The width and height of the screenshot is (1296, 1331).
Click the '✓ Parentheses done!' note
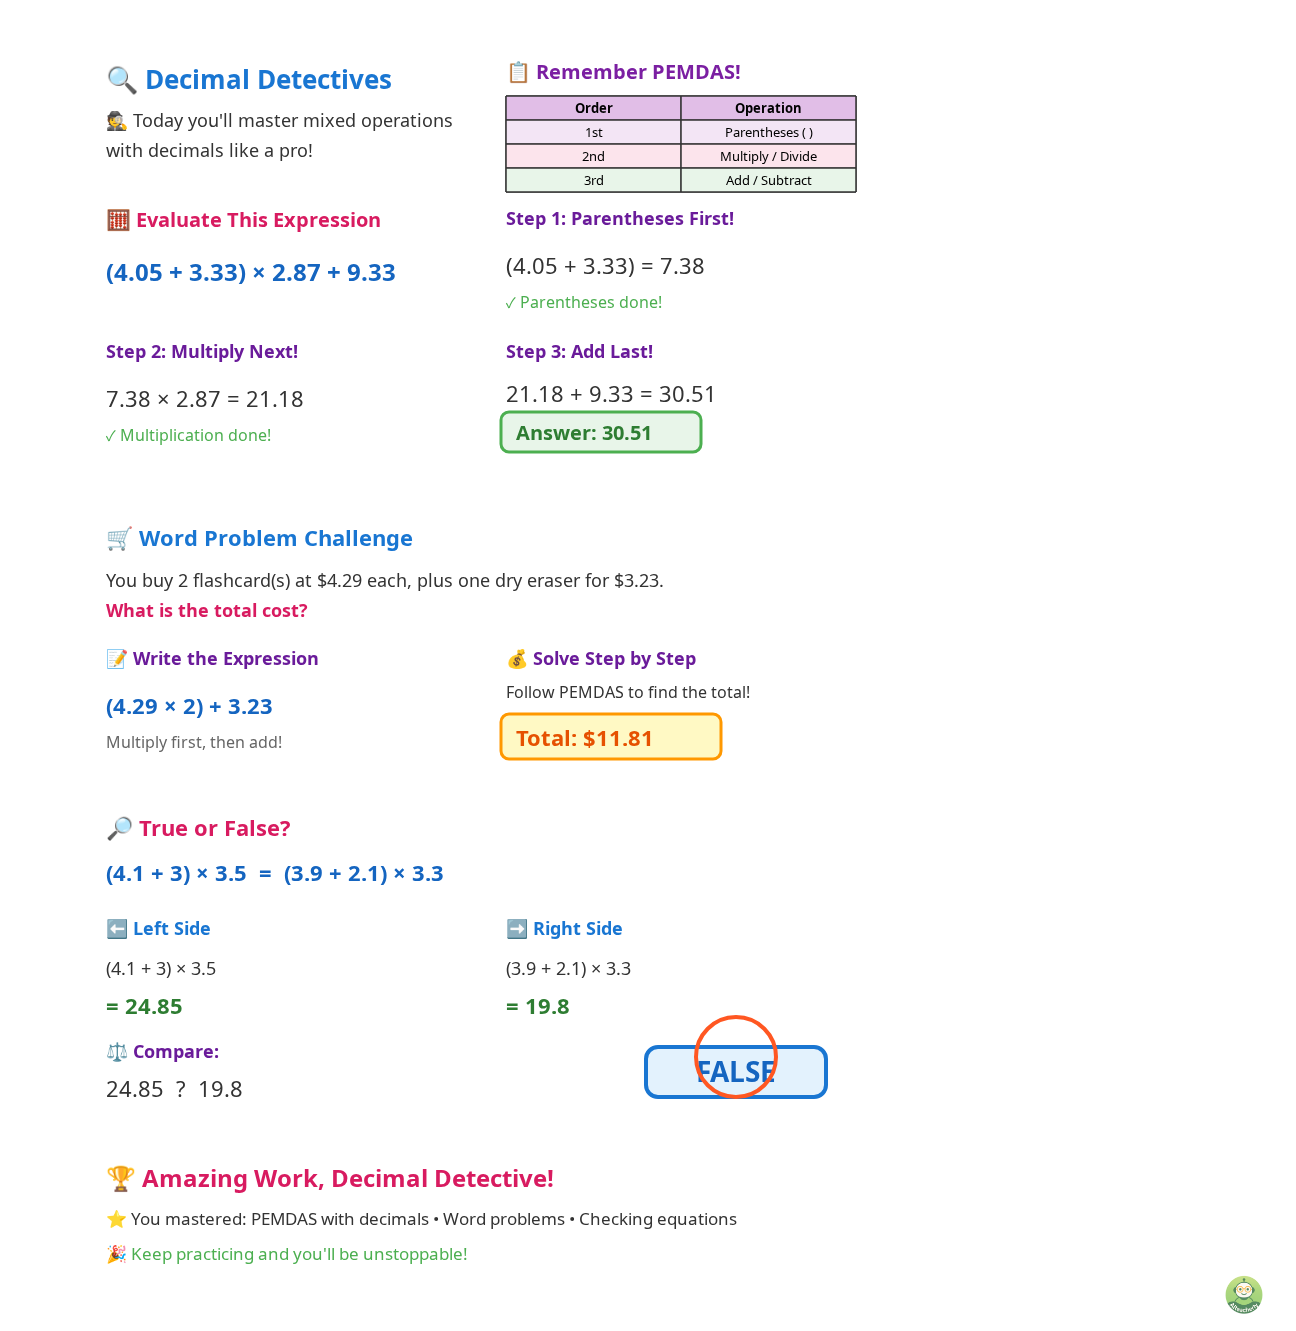(x=584, y=302)
